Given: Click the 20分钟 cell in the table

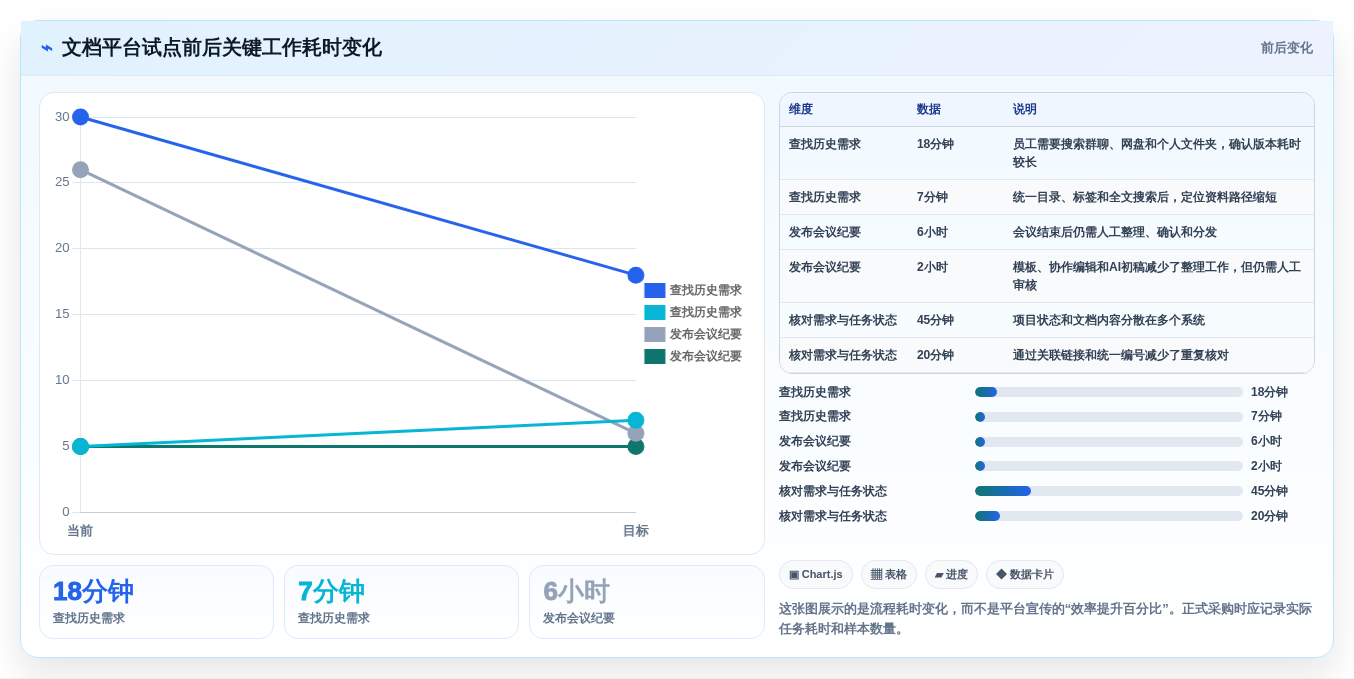Looking at the screenshot, I should pyautogui.click(x=935, y=356).
